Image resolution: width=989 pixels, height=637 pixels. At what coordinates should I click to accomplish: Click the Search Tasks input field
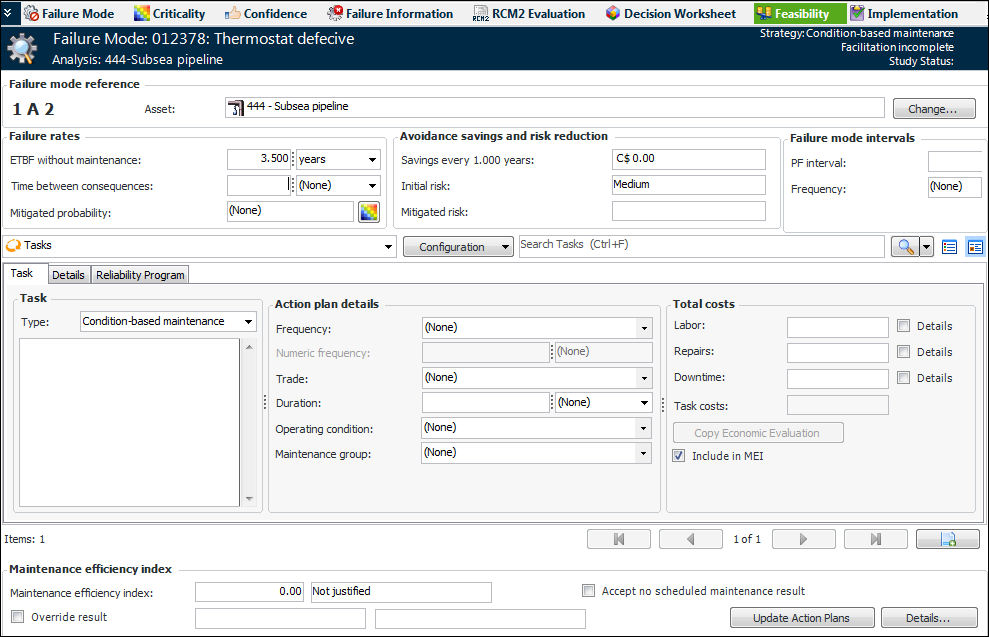point(700,246)
